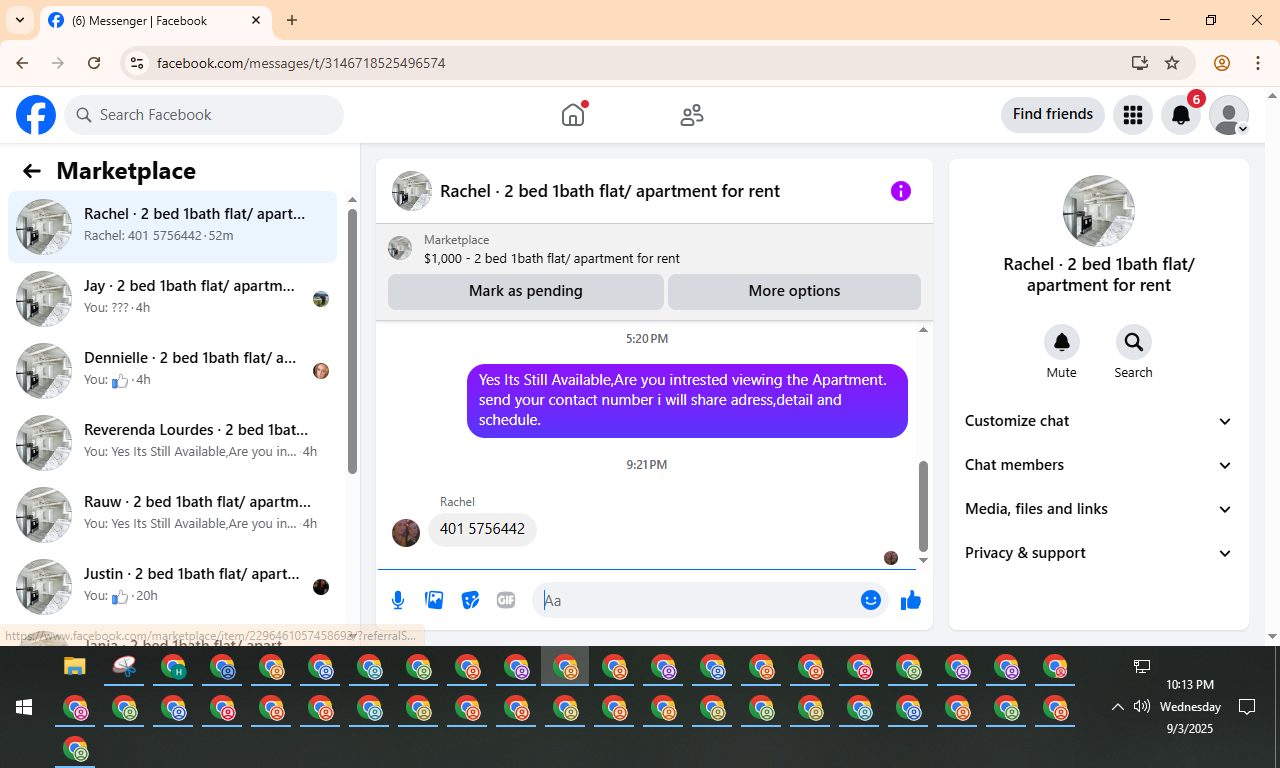
Task: Show hidden system tray icons
Action: [1118, 707]
